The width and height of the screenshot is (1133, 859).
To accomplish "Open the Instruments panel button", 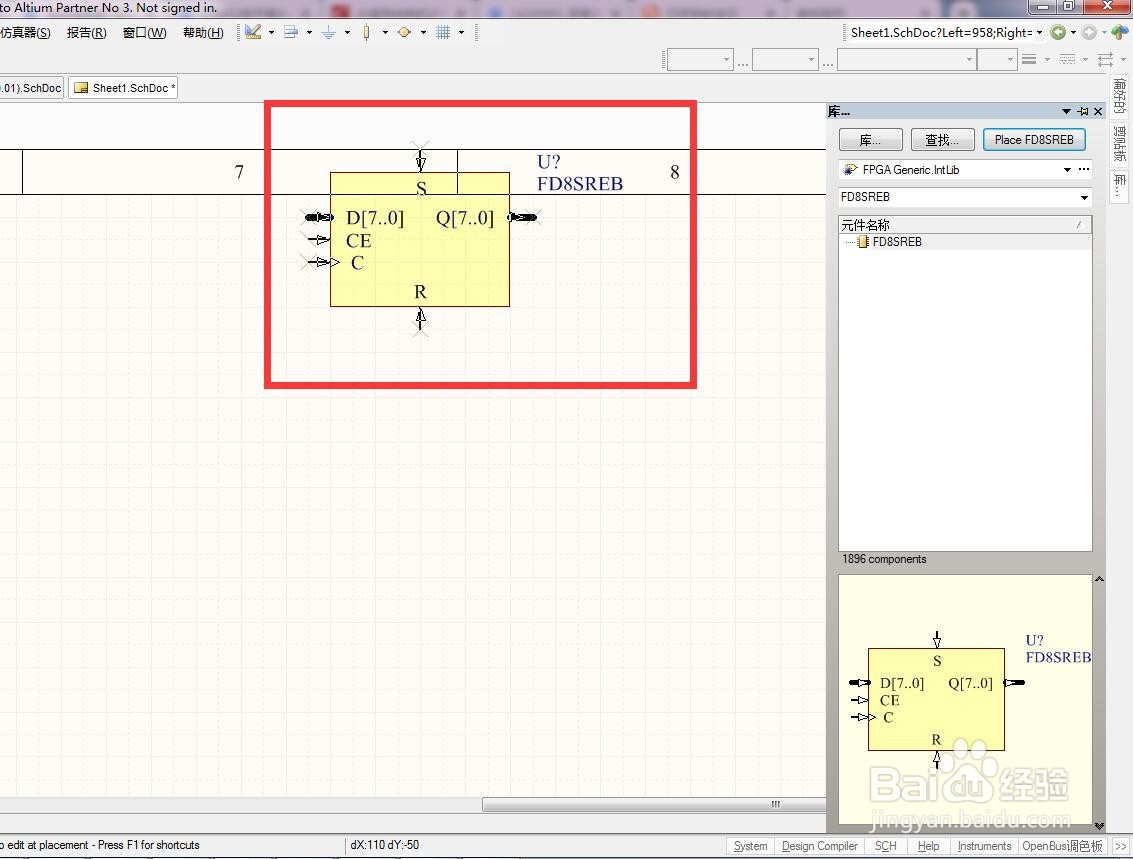I will [983, 846].
